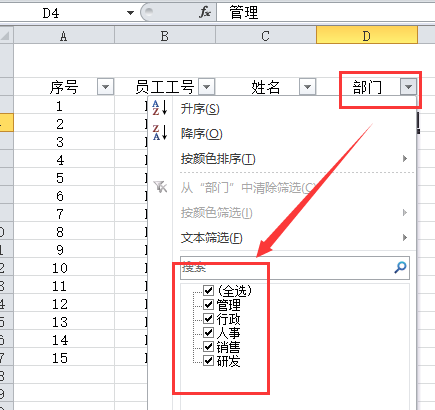The height and width of the screenshot is (410, 435).
Task: Expand the Name Box dropdown arrow
Action: 130,13
